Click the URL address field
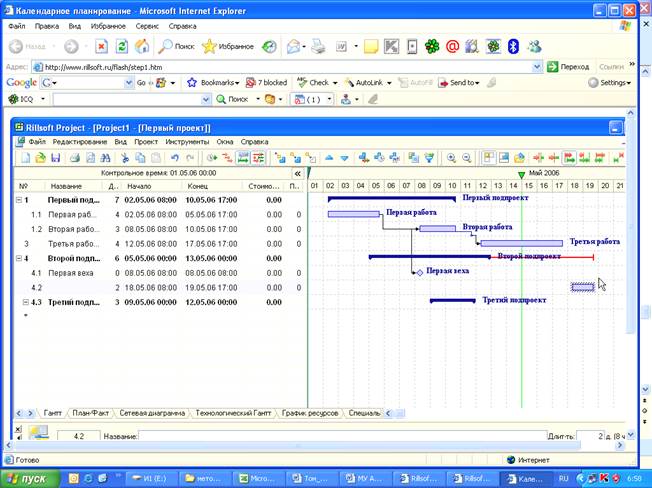 click(x=283, y=67)
